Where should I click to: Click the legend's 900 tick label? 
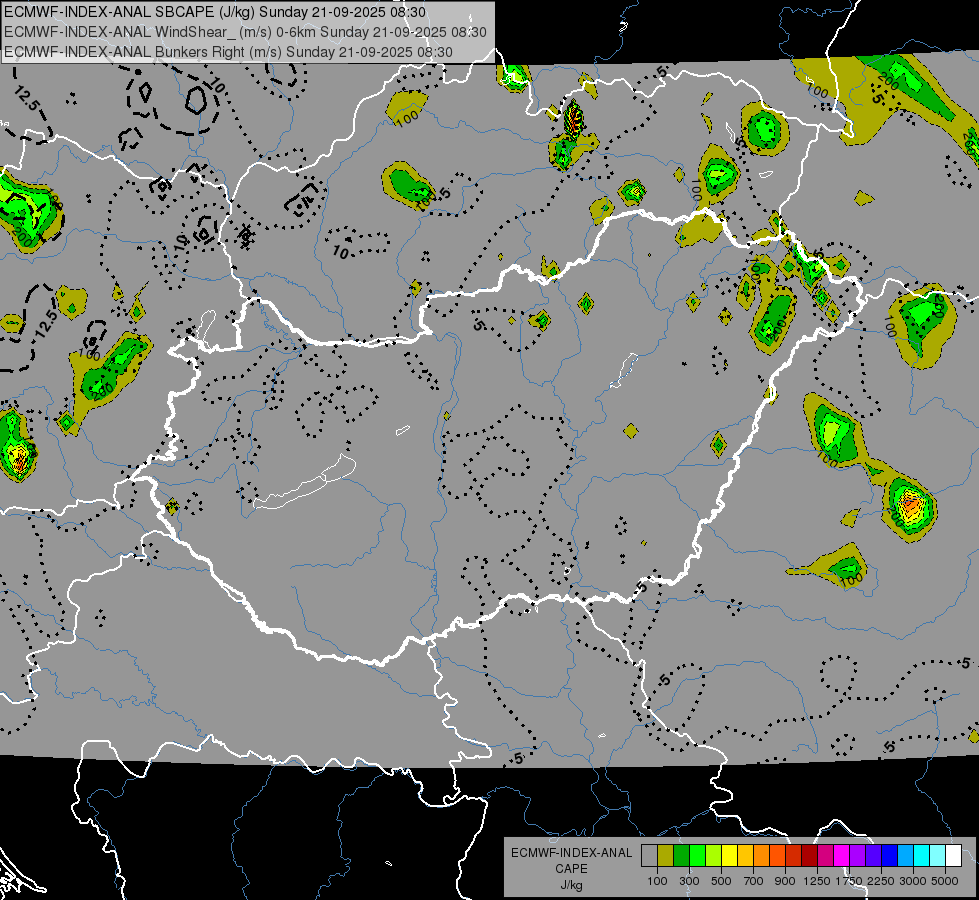[x=785, y=881]
